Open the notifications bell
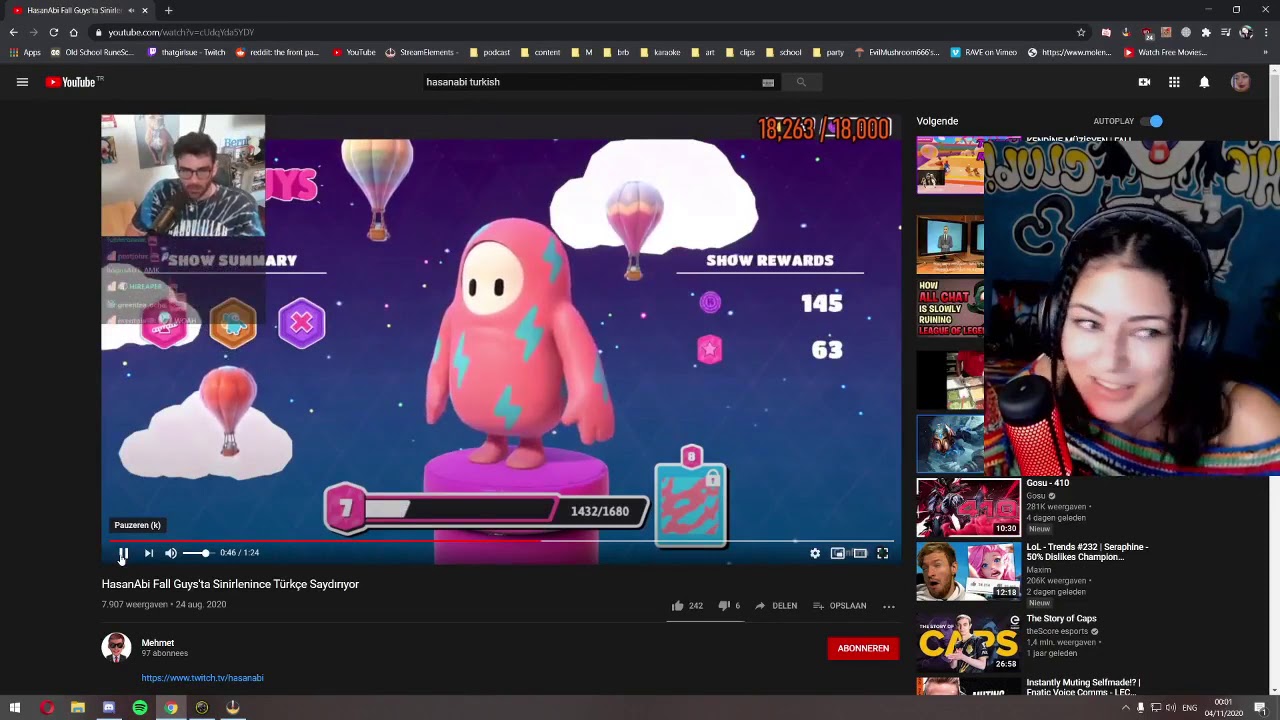Screen dimensions: 1280x720 [x=1204, y=82]
